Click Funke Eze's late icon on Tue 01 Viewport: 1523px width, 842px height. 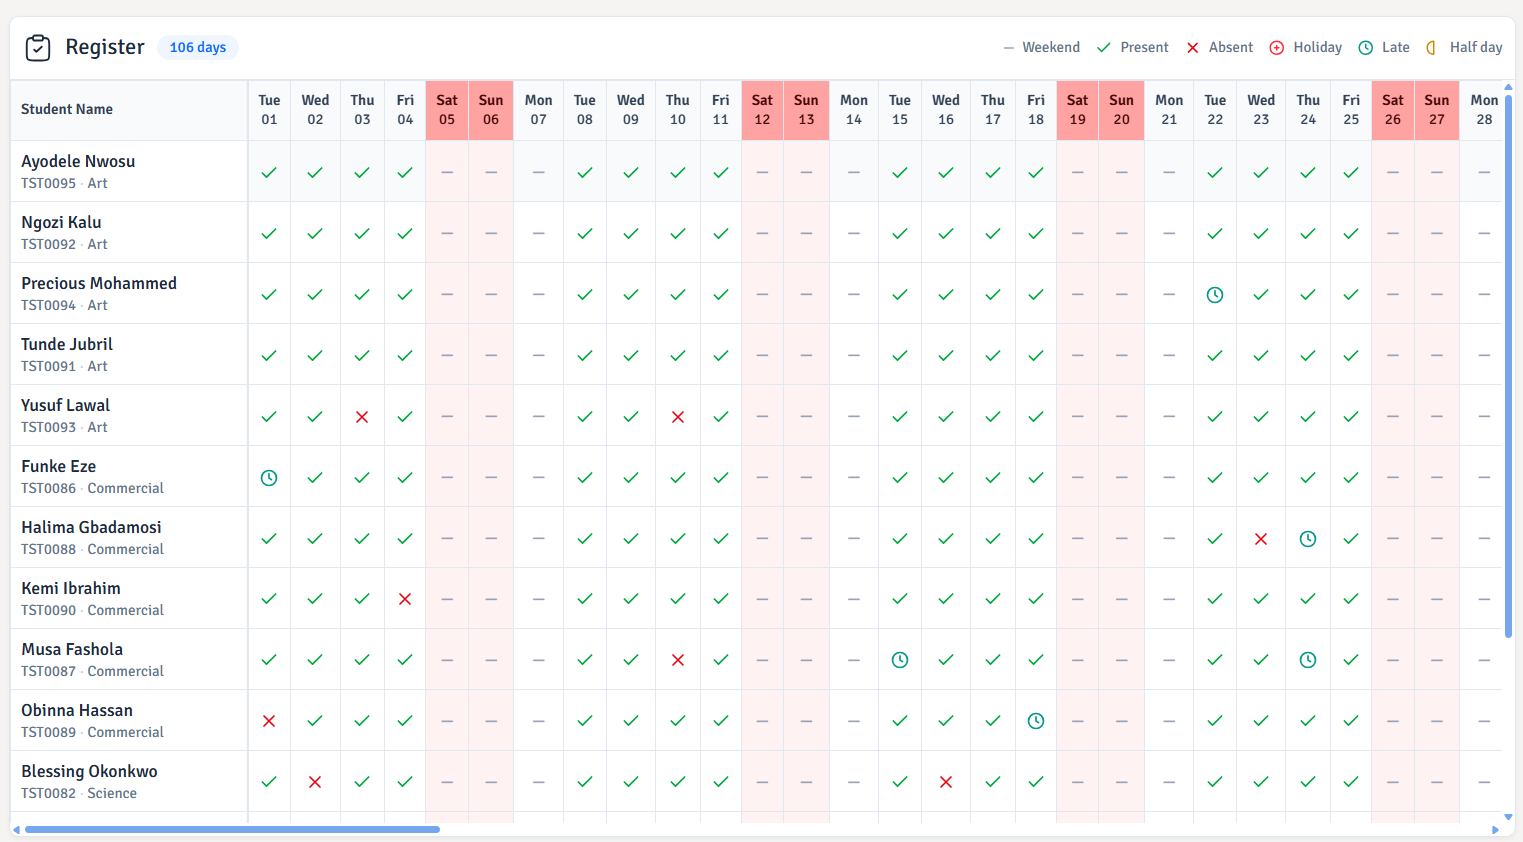269,478
